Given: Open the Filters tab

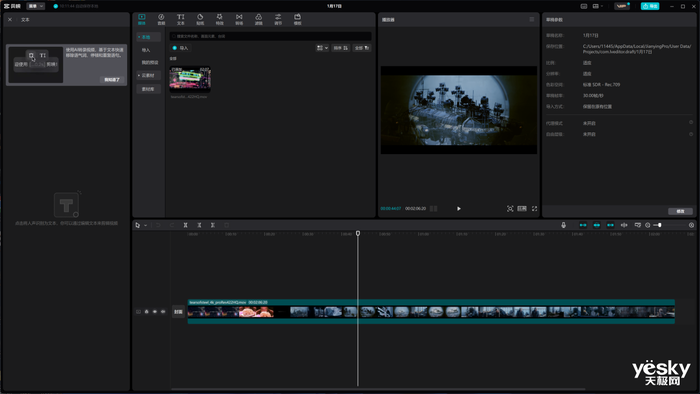Looking at the screenshot, I should pos(258,19).
